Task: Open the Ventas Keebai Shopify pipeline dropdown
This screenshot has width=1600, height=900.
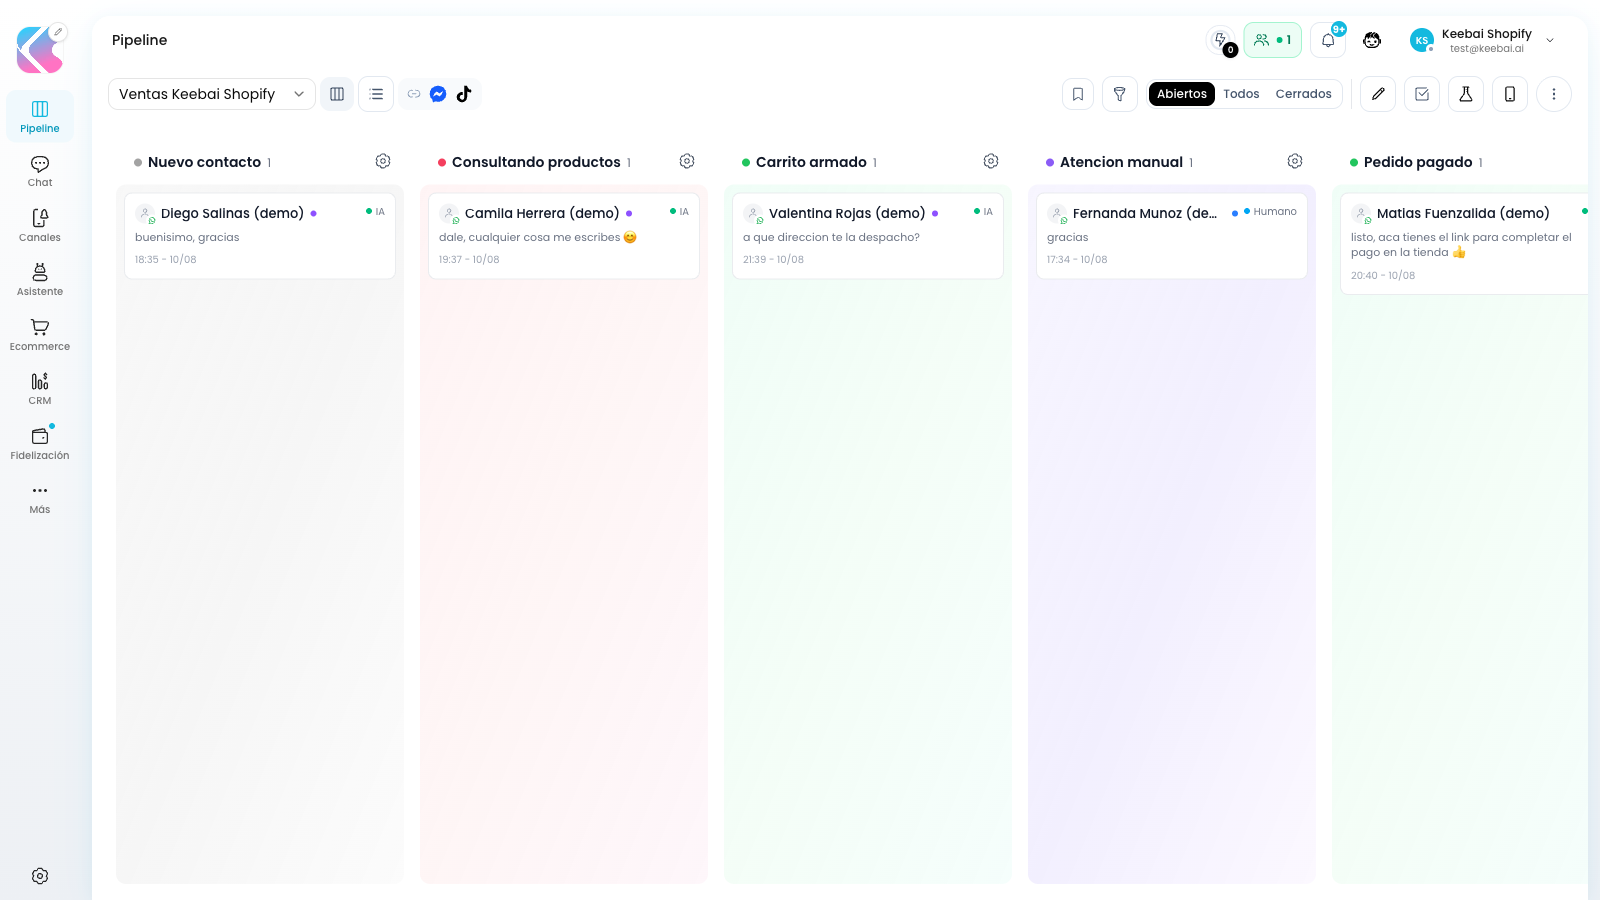Action: 212,94
